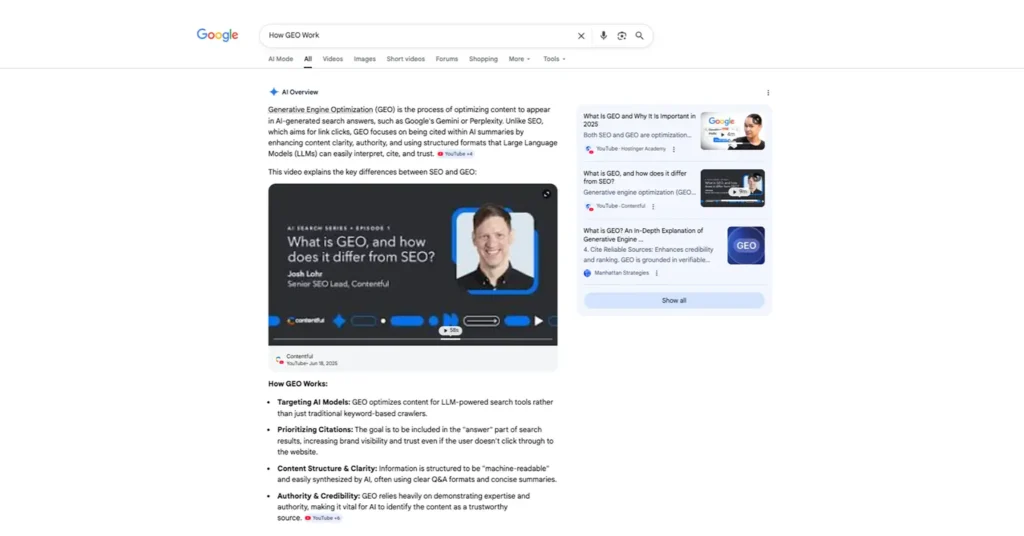Screen dimensions: 1024x536
Task: Click the Hostinger Academy video thumbnail
Action: coord(732,131)
